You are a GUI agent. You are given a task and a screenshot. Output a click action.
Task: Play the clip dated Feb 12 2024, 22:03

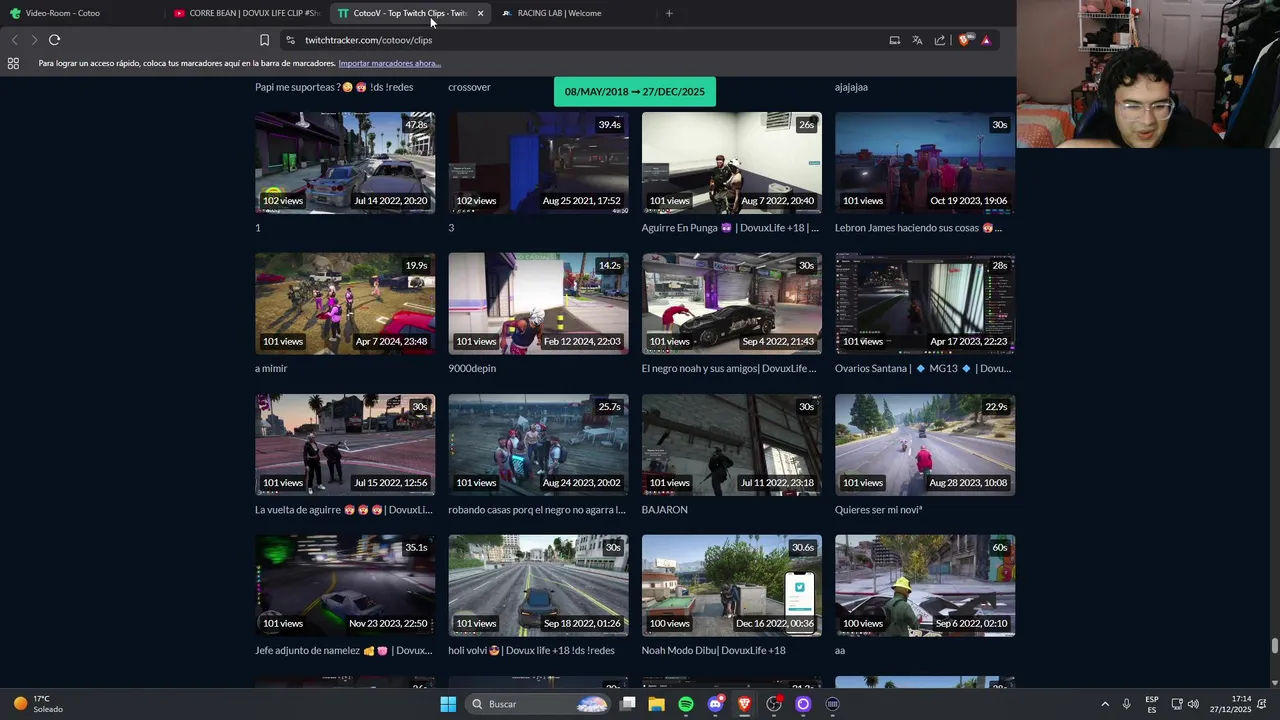coord(538,304)
